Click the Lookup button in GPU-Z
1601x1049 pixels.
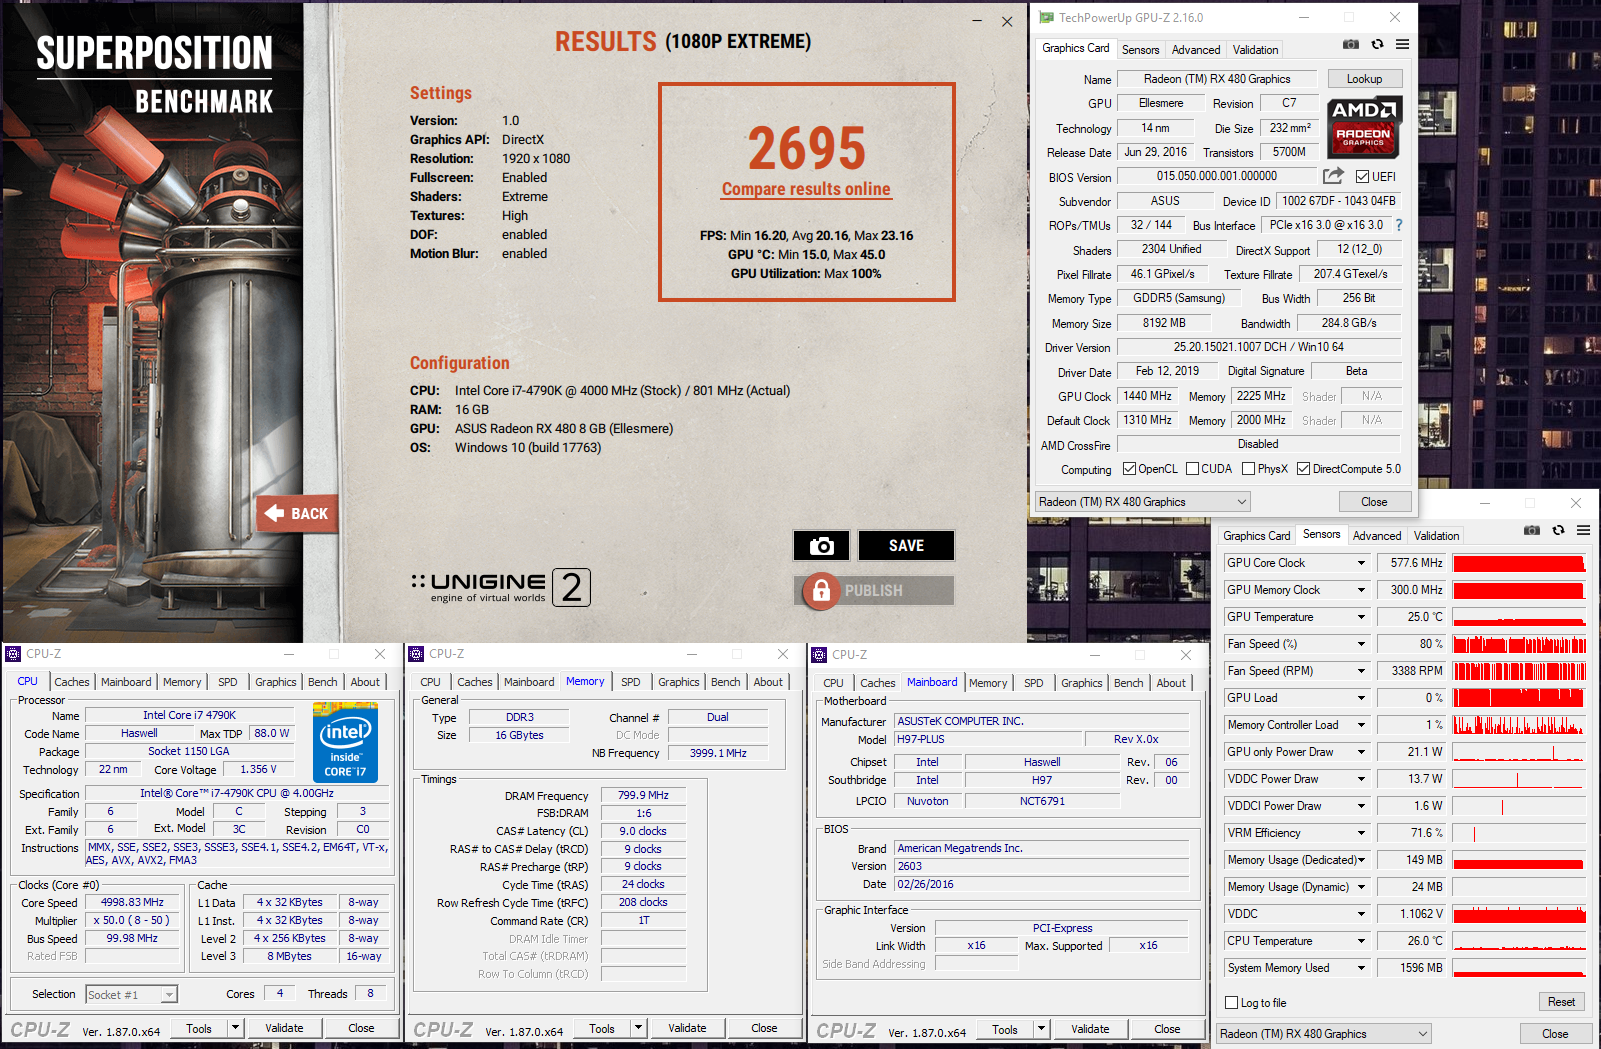coord(1364,79)
